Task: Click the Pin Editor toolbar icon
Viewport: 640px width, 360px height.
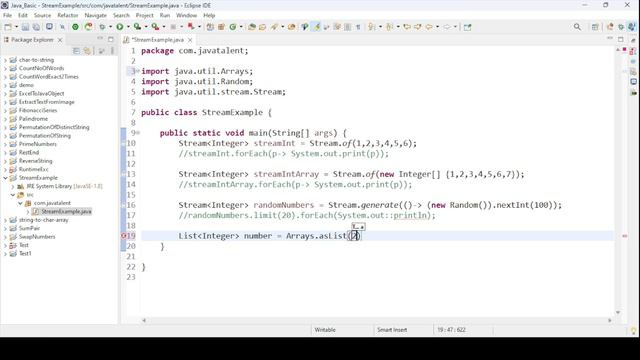Action: (x=467, y=27)
